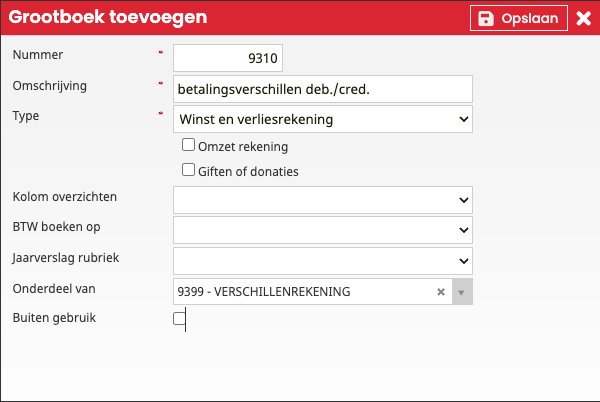The height and width of the screenshot is (402, 600).
Task: Toggle the Buiten gebruik checkbox
Action: pyautogui.click(x=179, y=318)
